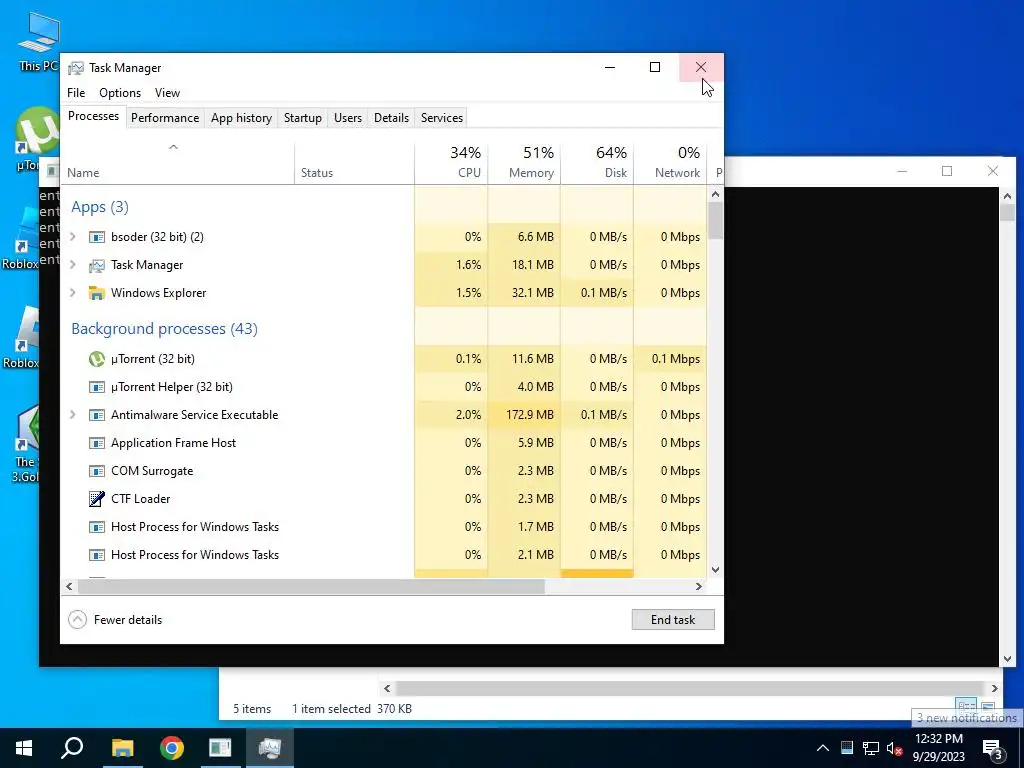This screenshot has width=1024, height=768.
Task: Expand the bsoder (32 bit) process group
Action: click(x=73, y=237)
